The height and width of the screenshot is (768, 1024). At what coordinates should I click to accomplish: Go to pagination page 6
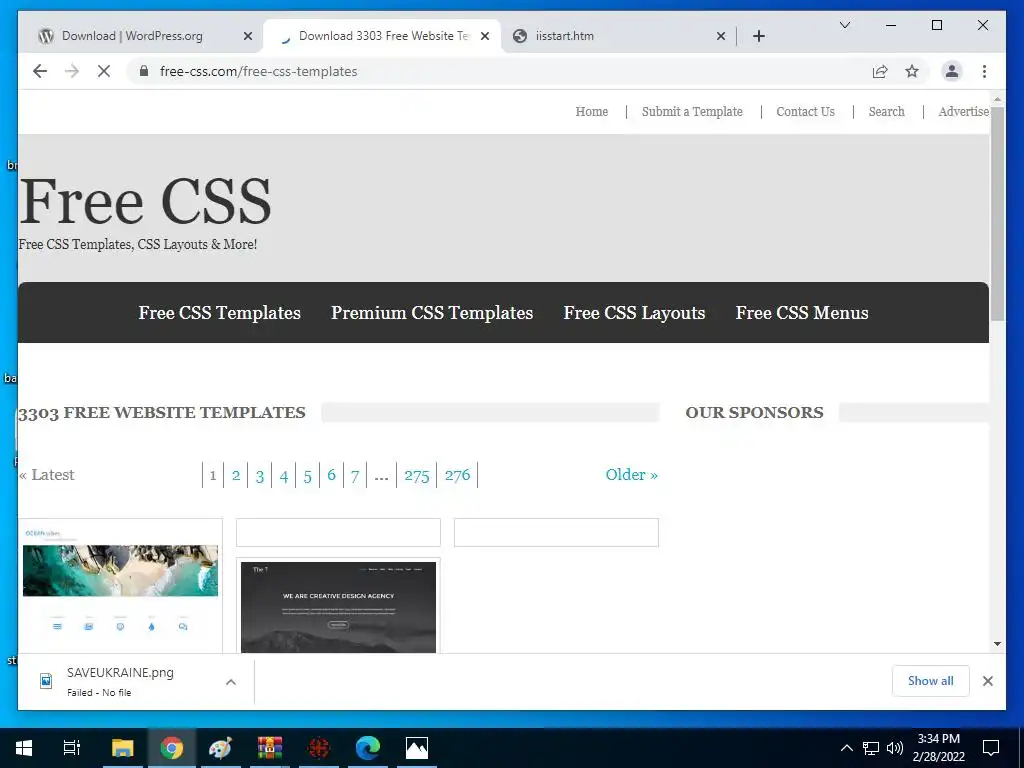[331, 475]
